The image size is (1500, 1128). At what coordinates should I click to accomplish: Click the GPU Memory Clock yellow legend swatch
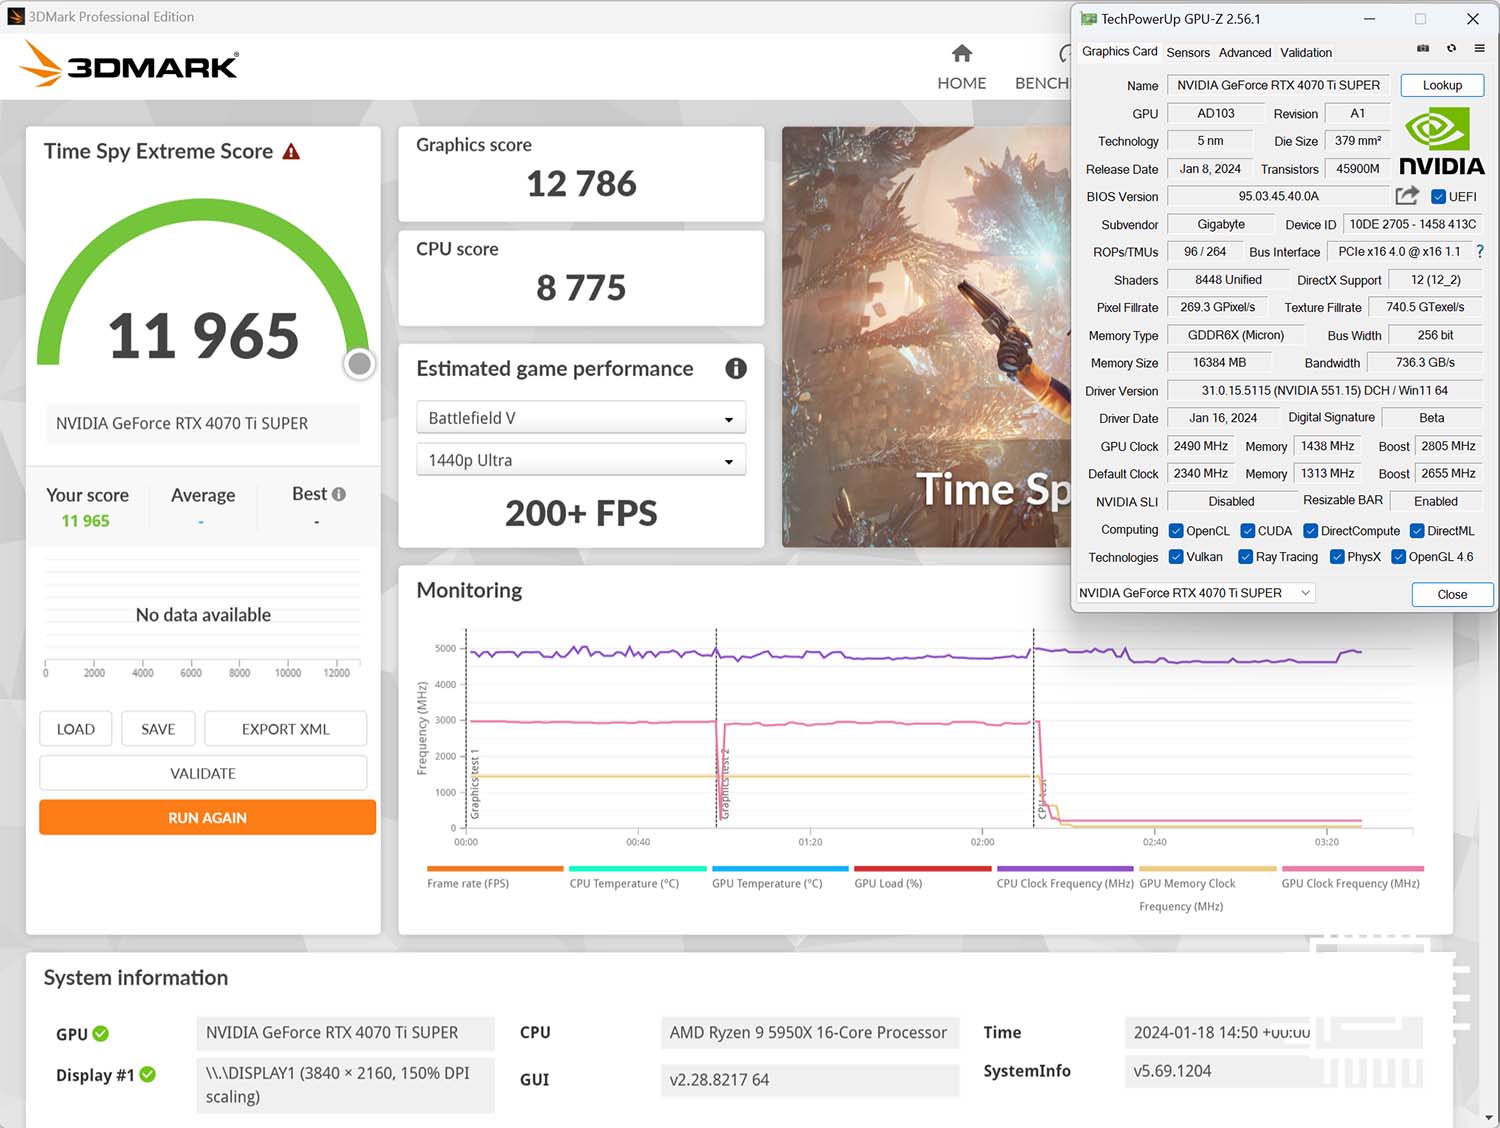click(1208, 868)
